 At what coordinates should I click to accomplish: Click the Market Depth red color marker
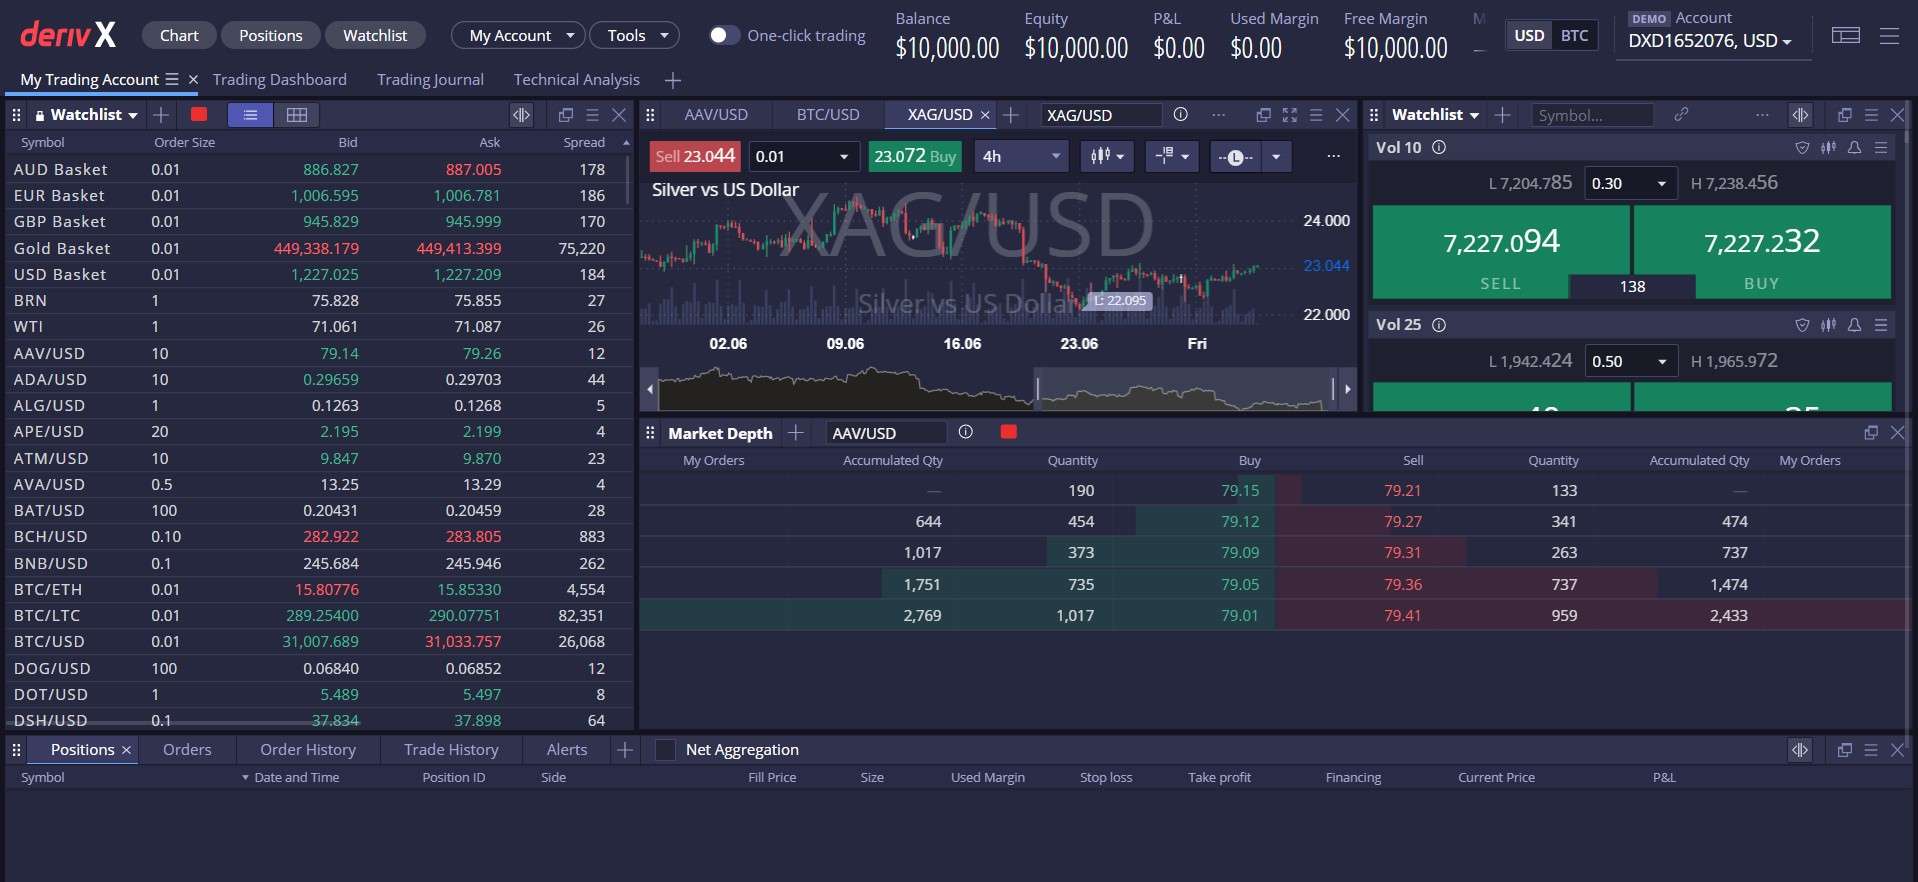pyautogui.click(x=1008, y=432)
